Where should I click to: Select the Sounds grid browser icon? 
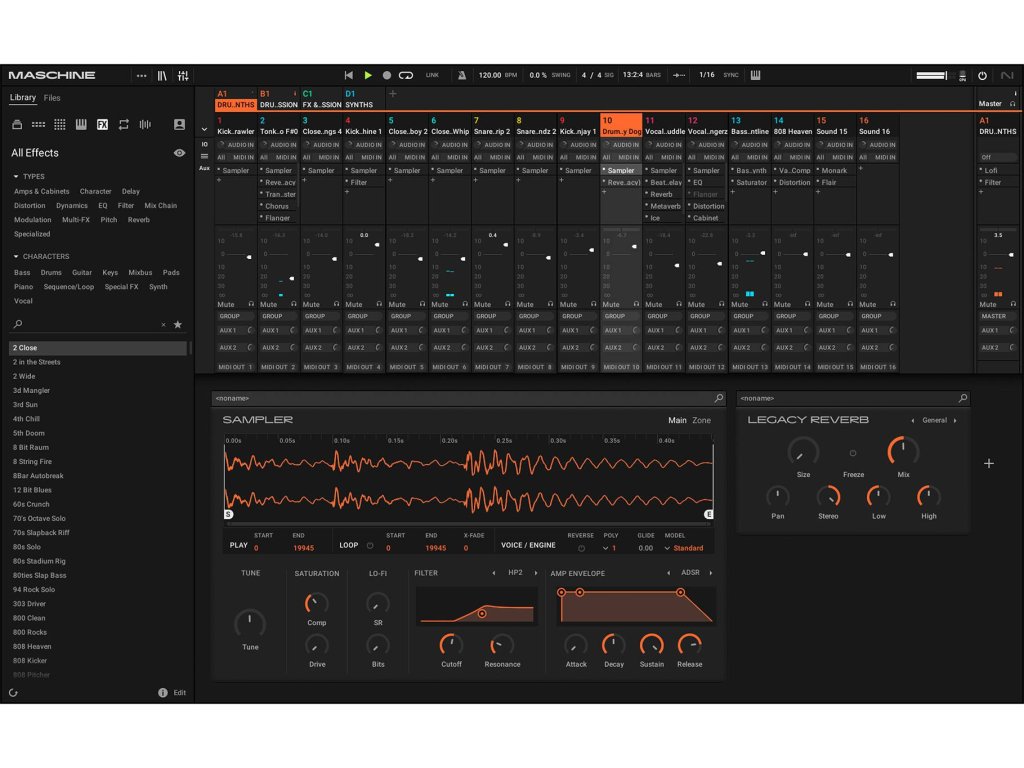[x=60, y=124]
